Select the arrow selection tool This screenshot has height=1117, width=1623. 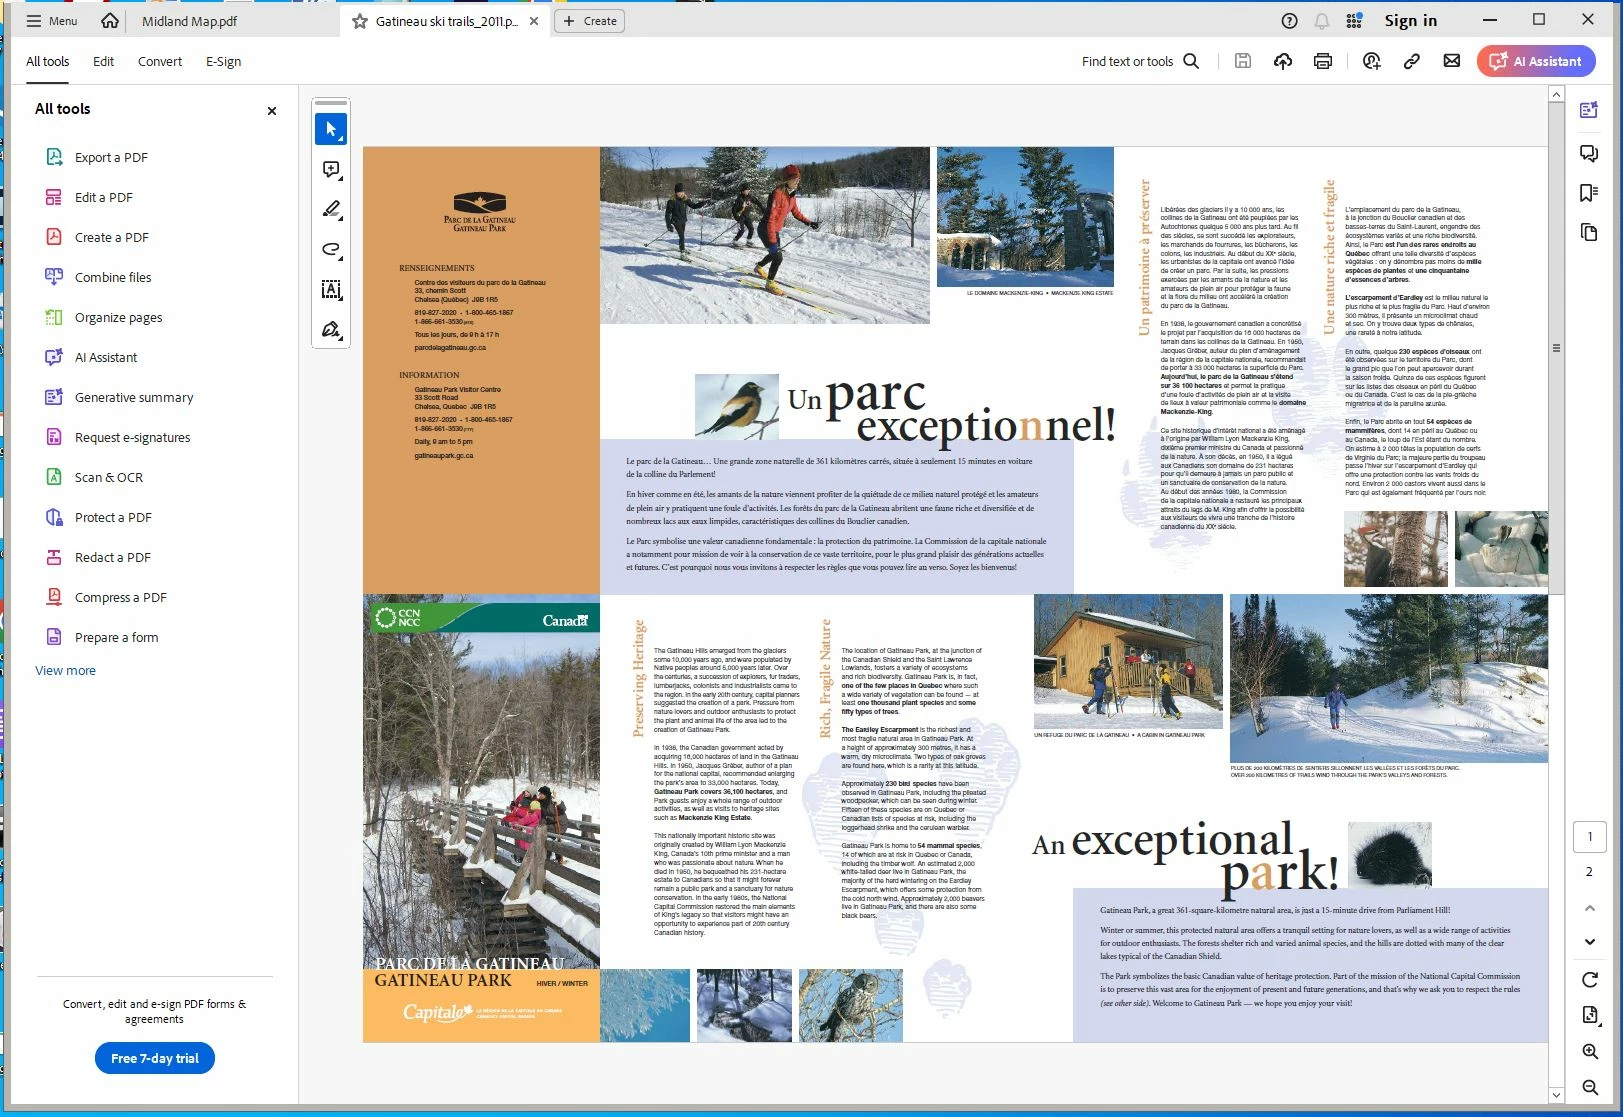click(x=331, y=129)
